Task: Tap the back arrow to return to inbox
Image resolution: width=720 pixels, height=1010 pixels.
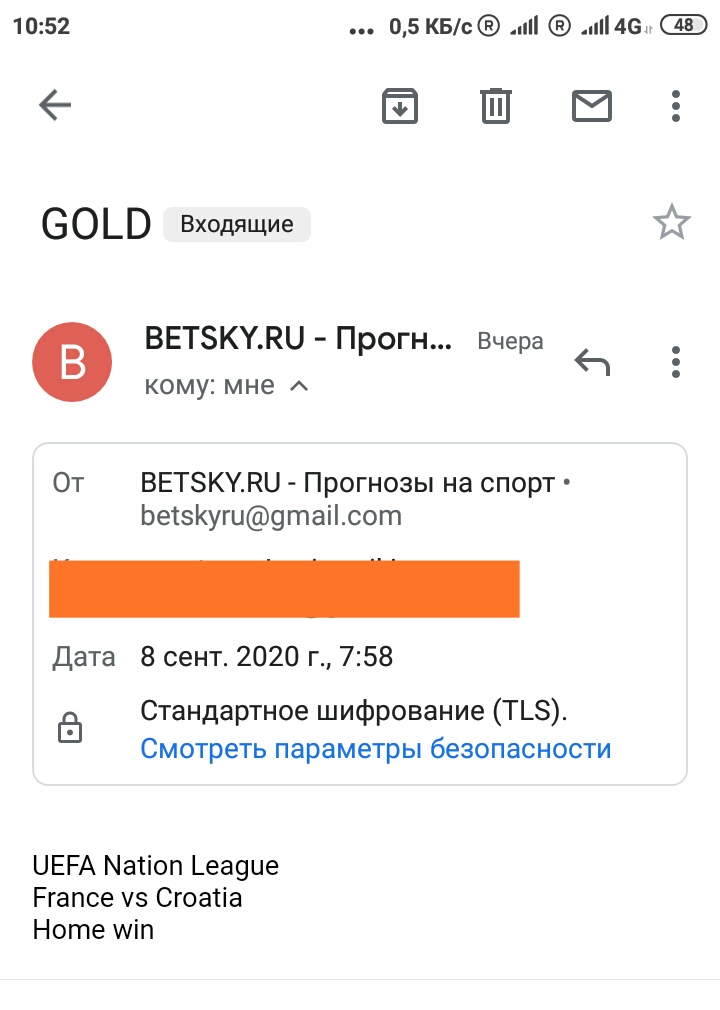Action: coord(55,105)
